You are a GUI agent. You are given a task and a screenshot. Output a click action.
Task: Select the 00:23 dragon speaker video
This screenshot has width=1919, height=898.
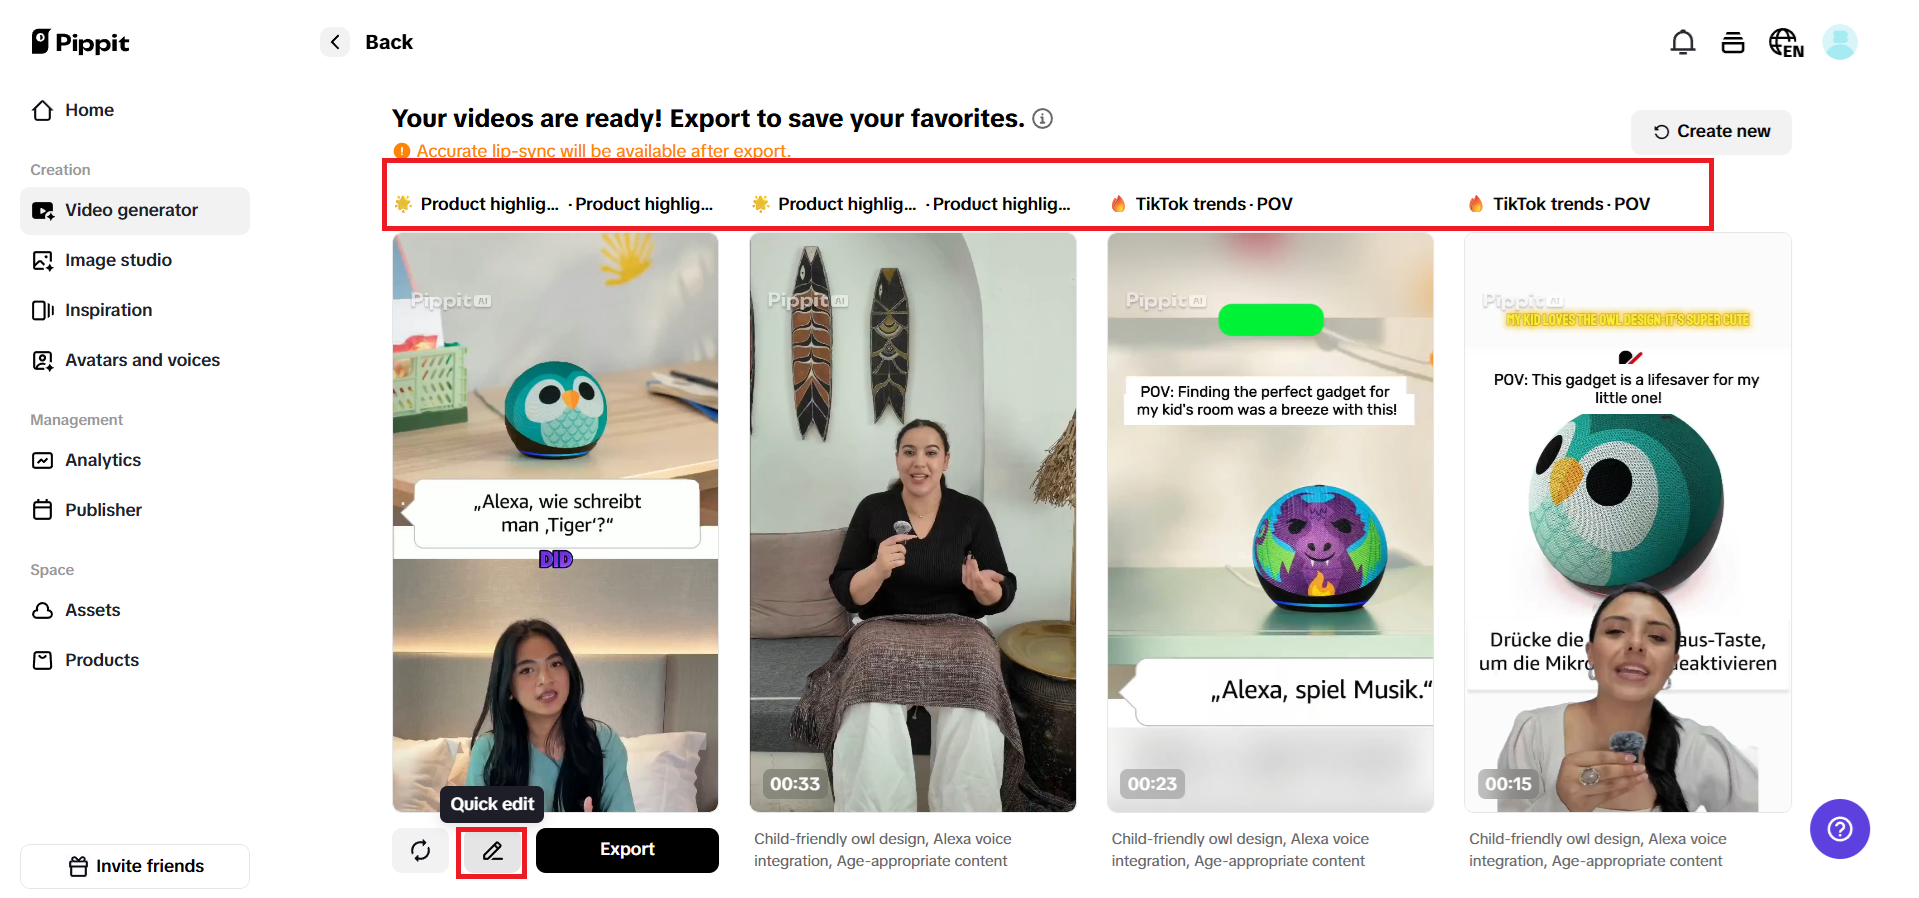tap(1270, 522)
